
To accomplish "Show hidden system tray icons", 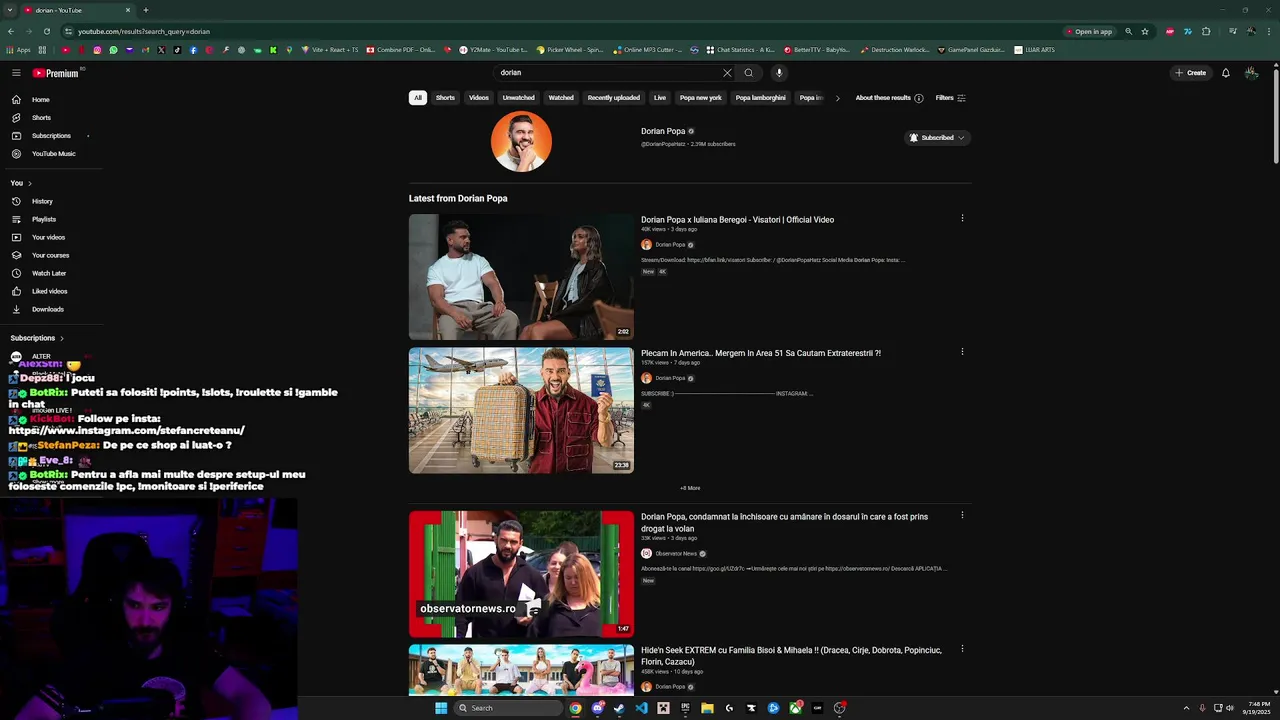I will click(1186, 708).
